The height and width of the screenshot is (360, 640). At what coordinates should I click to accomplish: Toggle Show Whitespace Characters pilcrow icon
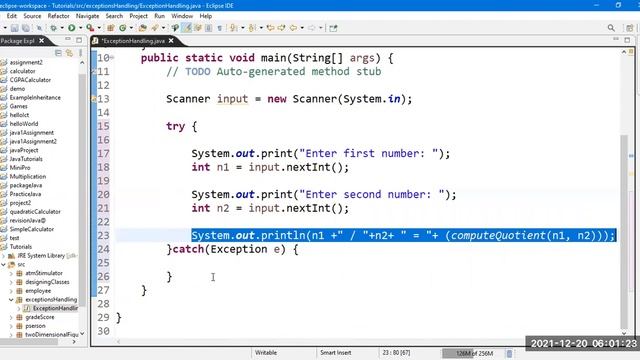[220, 28]
